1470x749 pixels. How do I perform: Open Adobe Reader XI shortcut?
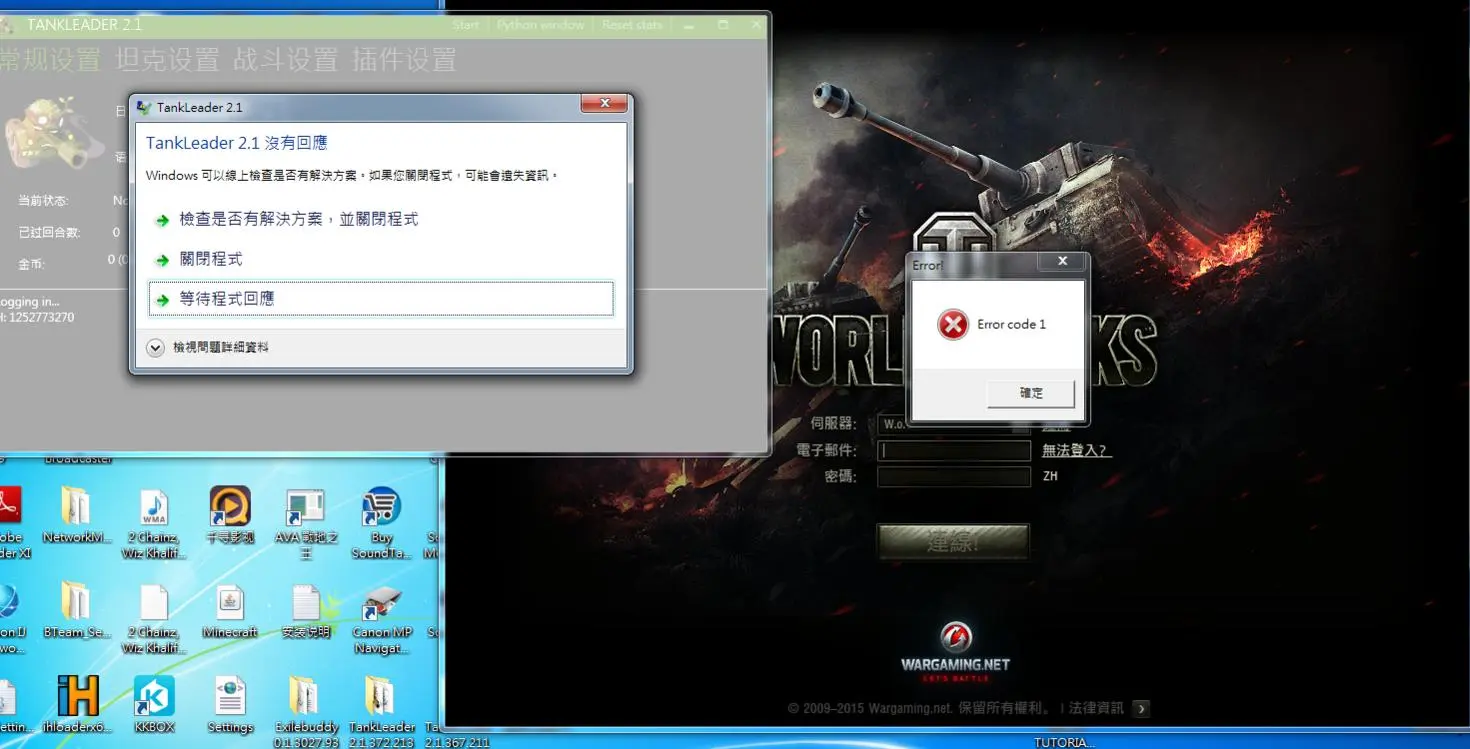[10, 521]
